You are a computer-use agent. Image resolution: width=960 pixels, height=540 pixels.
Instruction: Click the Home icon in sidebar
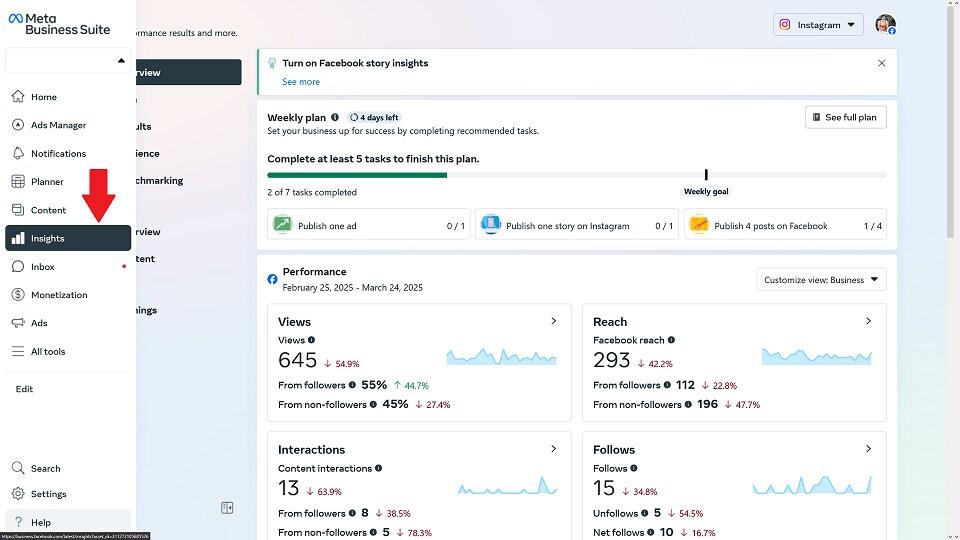[x=17, y=97]
